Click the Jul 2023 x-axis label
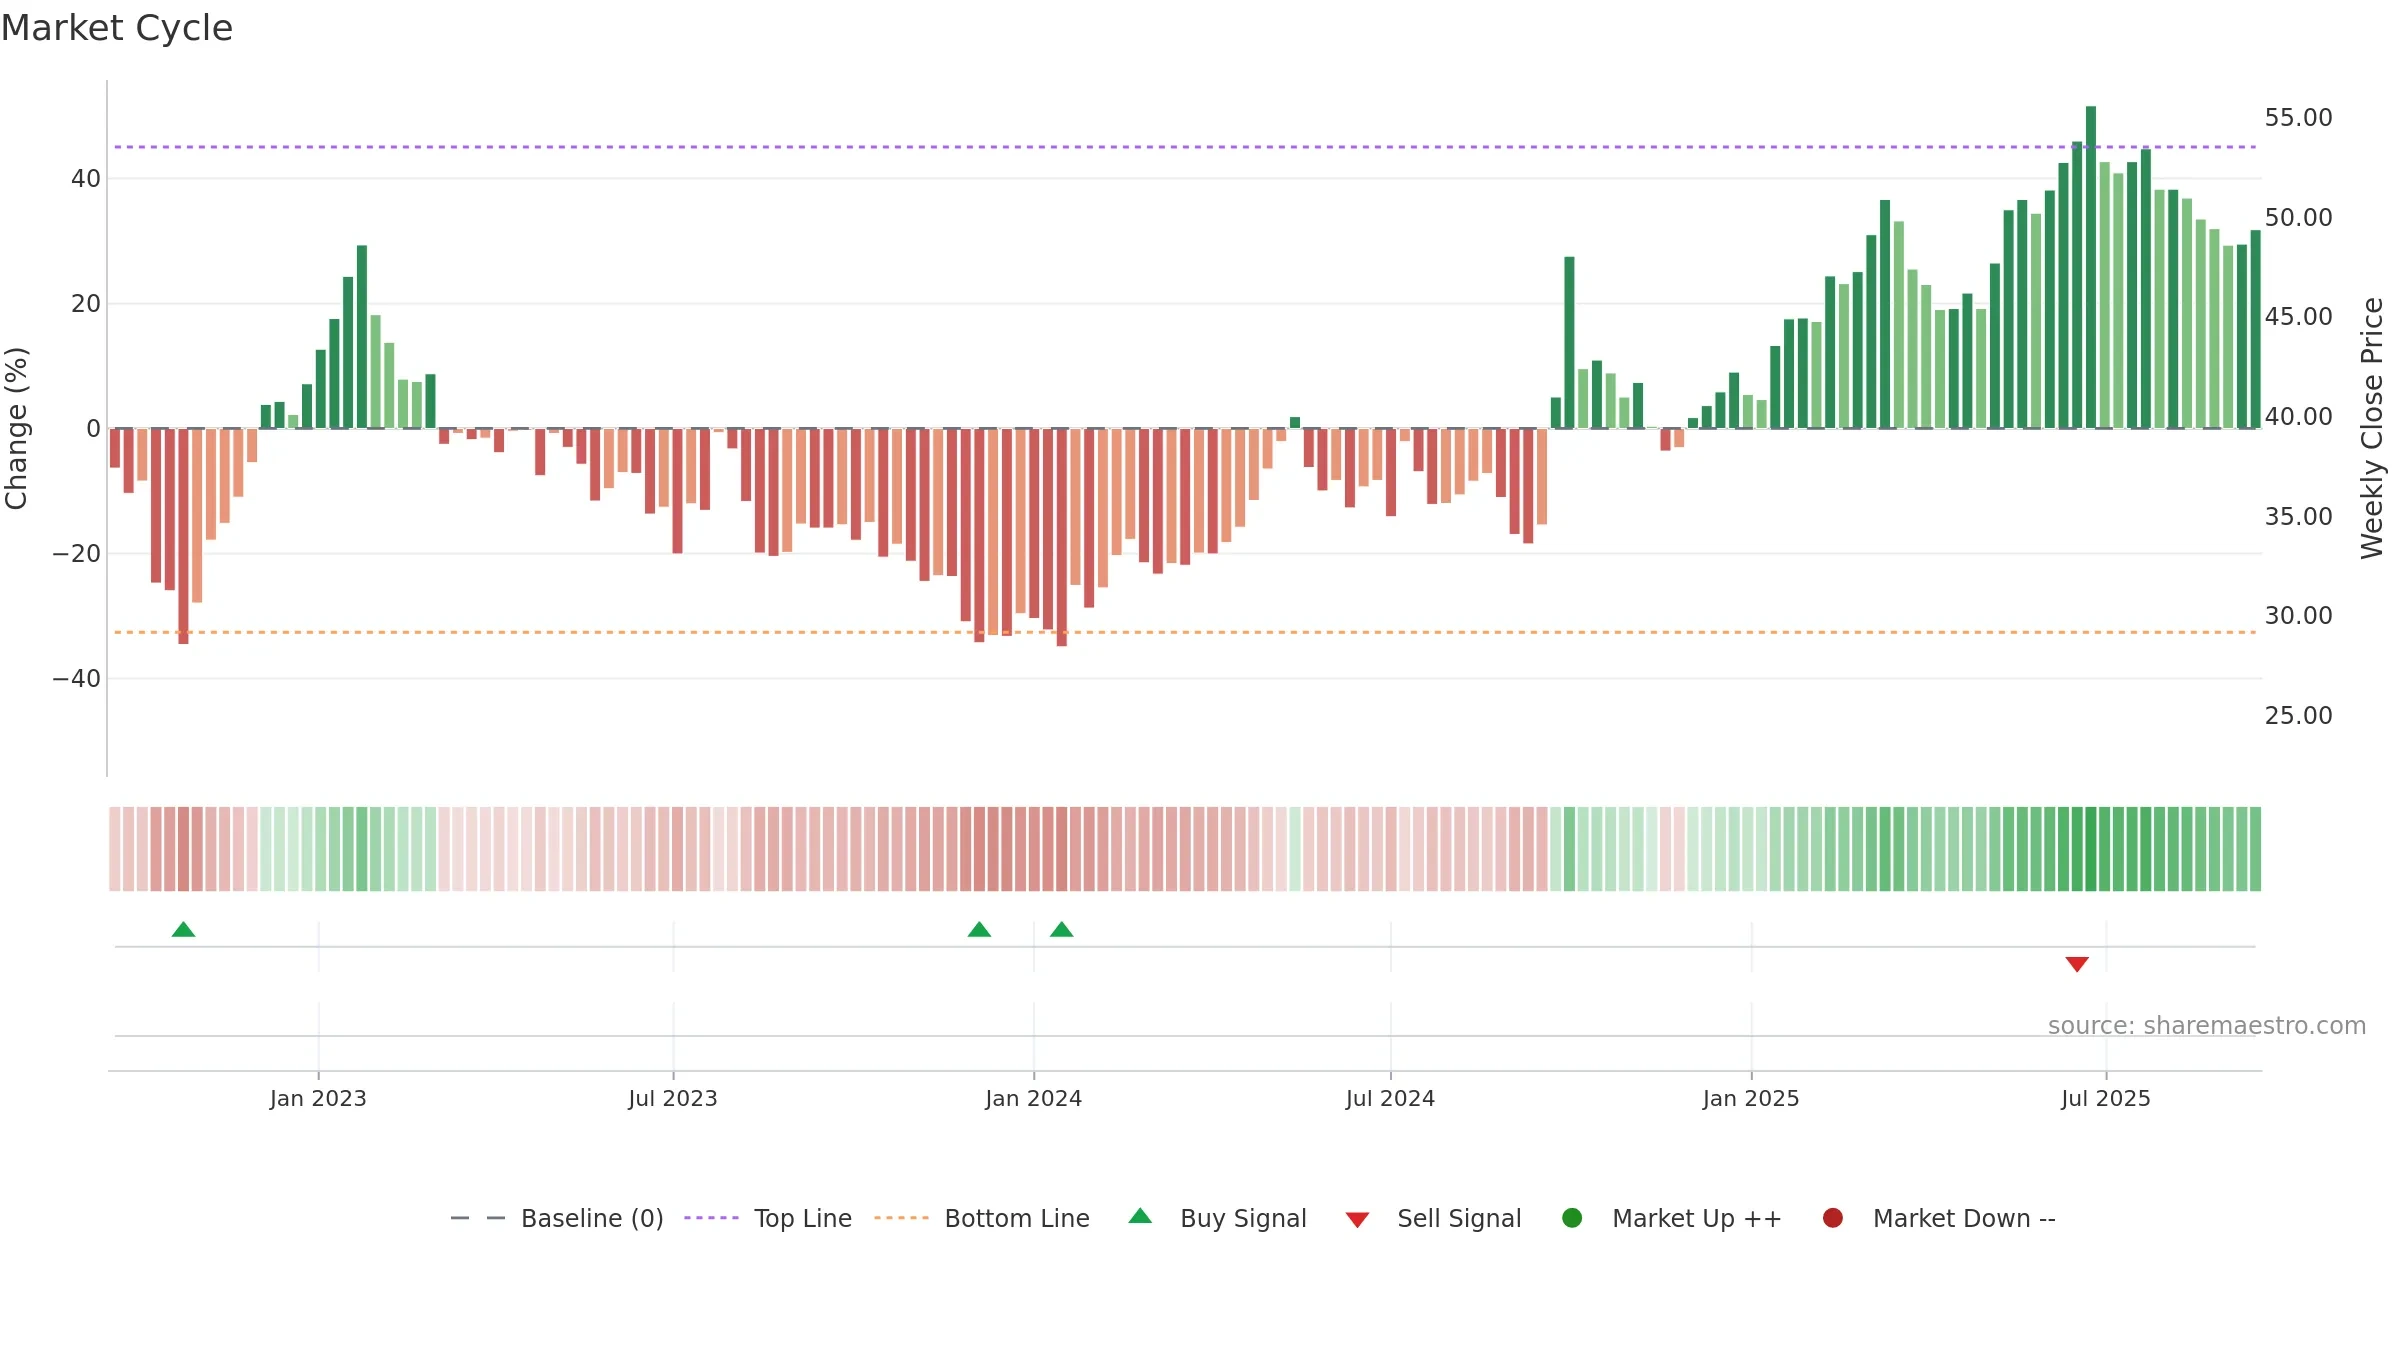 pos(673,1099)
